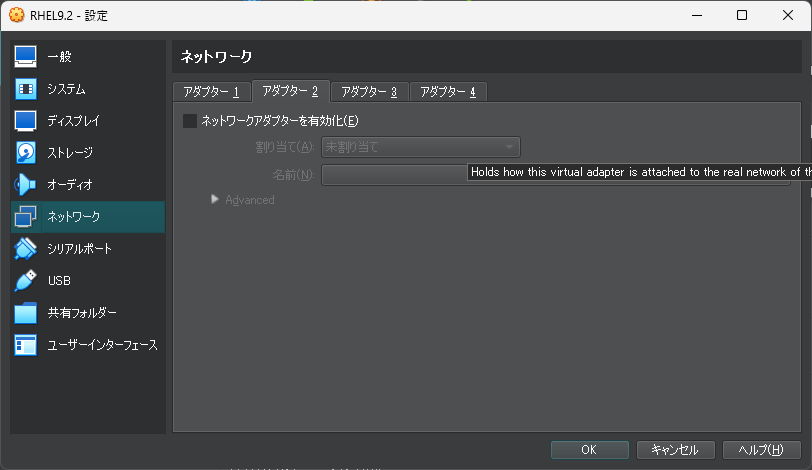Click the ネットワーク page heading
The height and width of the screenshot is (470, 812).
click(216, 56)
